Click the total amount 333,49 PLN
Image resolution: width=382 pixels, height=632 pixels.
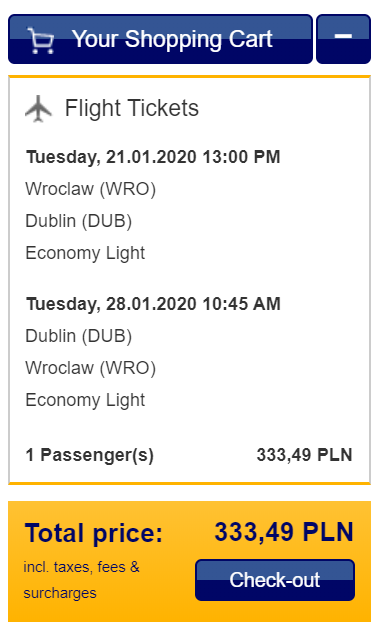point(284,532)
